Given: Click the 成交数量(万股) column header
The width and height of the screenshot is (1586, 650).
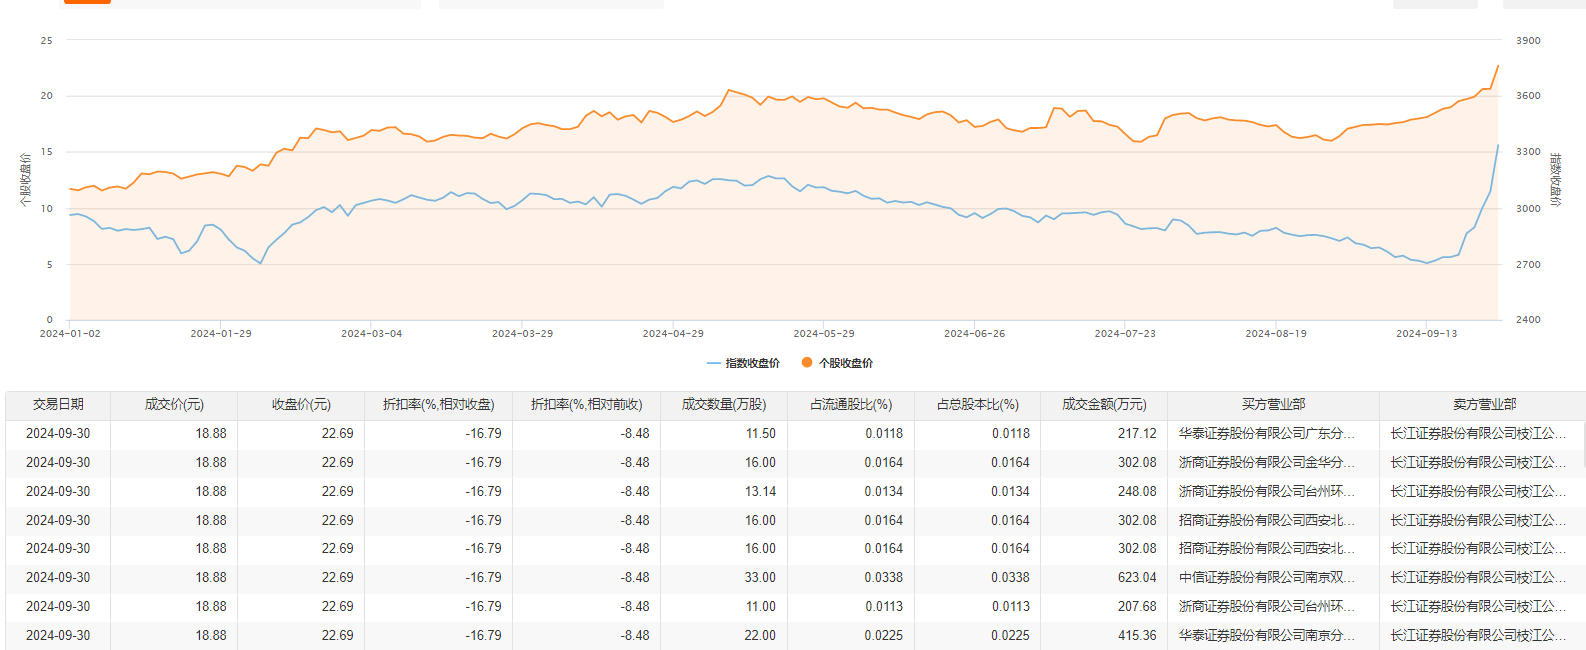Looking at the screenshot, I should click(724, 404).
